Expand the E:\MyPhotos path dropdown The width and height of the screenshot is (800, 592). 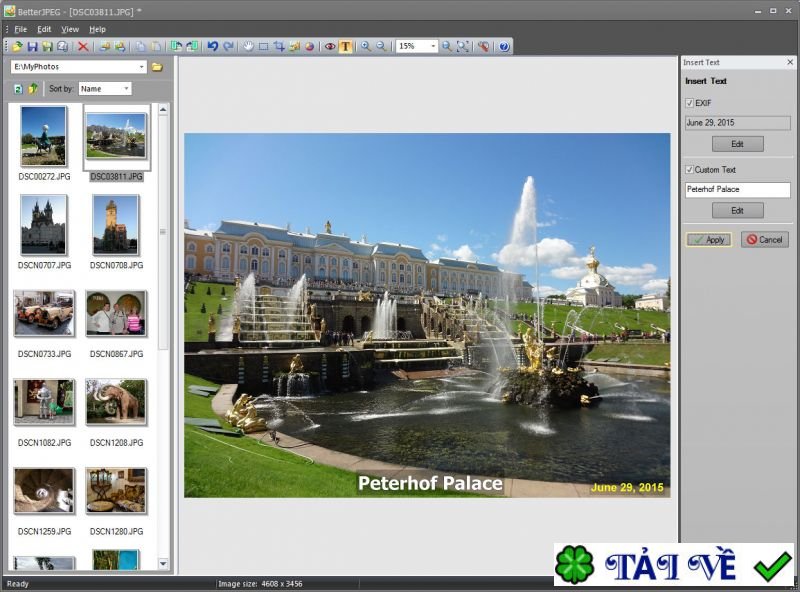(141, 67)
